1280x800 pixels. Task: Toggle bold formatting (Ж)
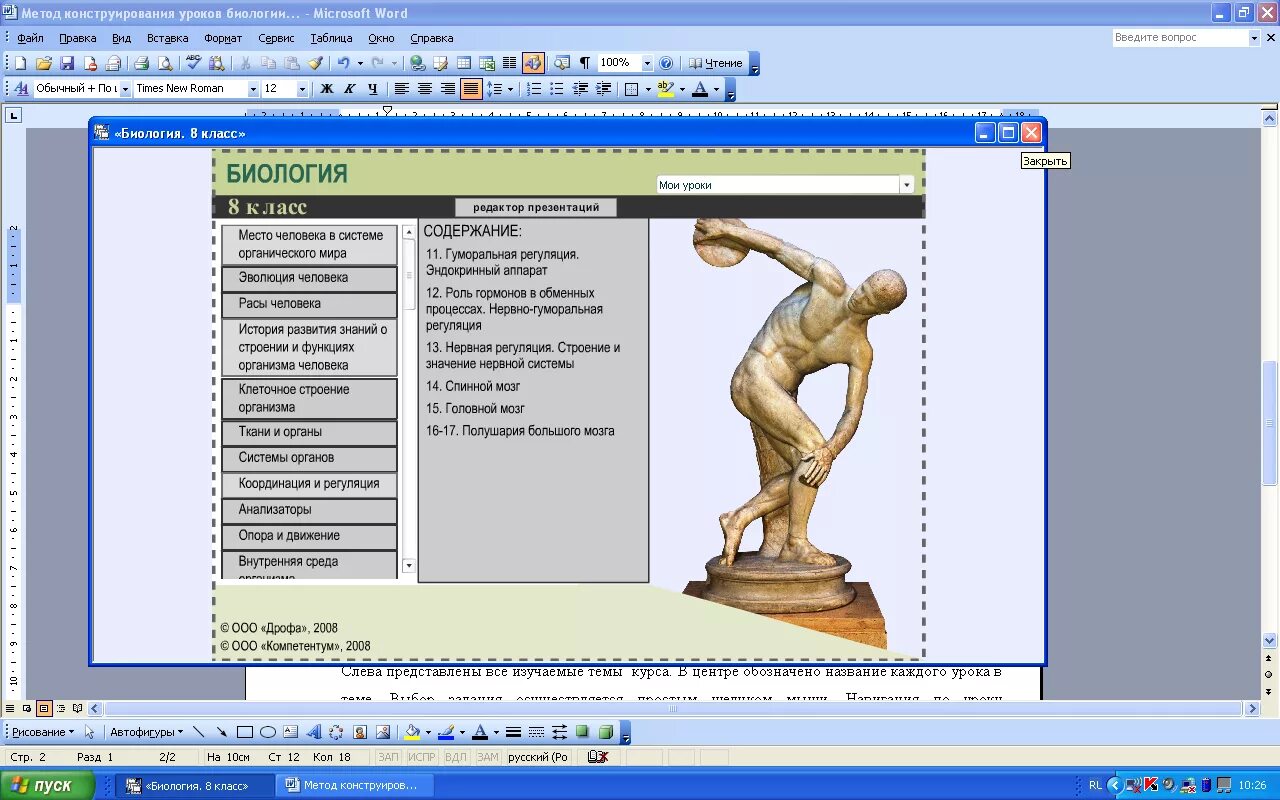pyautogui.click(x=326, y=89)
